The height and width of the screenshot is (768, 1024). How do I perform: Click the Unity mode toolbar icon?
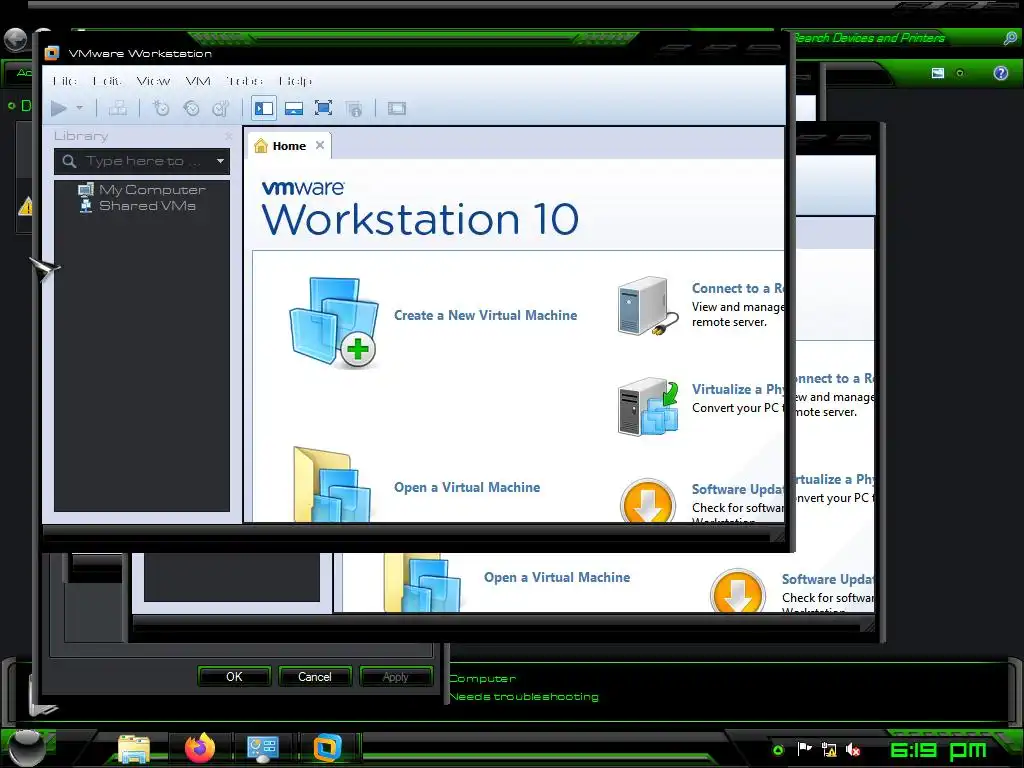click(x=354, y=108)
